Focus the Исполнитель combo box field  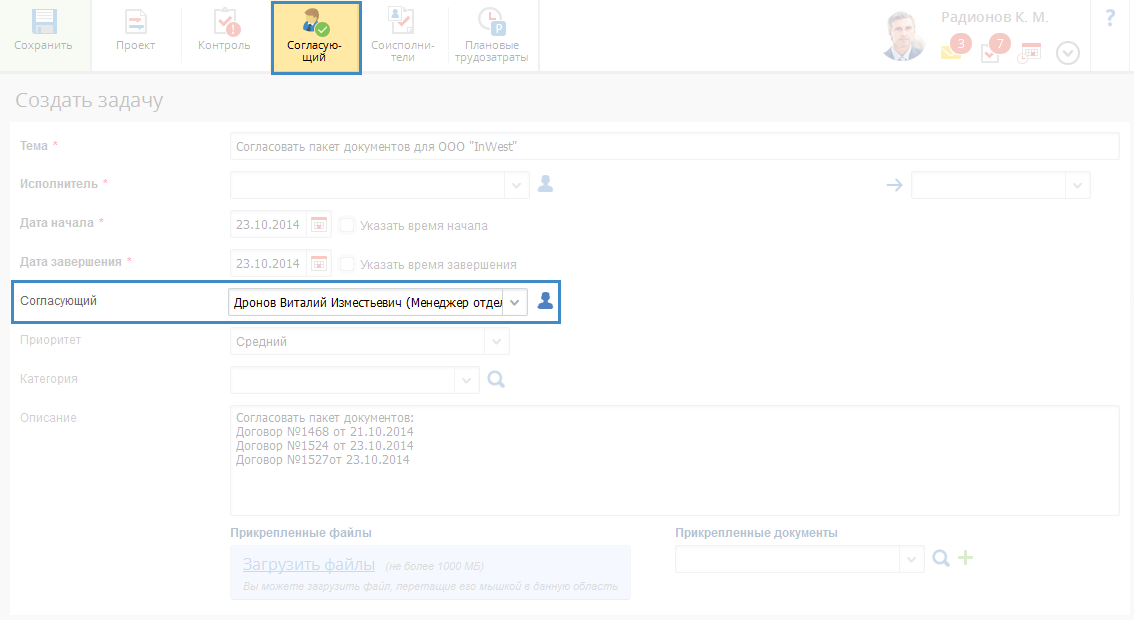(367, 185)
